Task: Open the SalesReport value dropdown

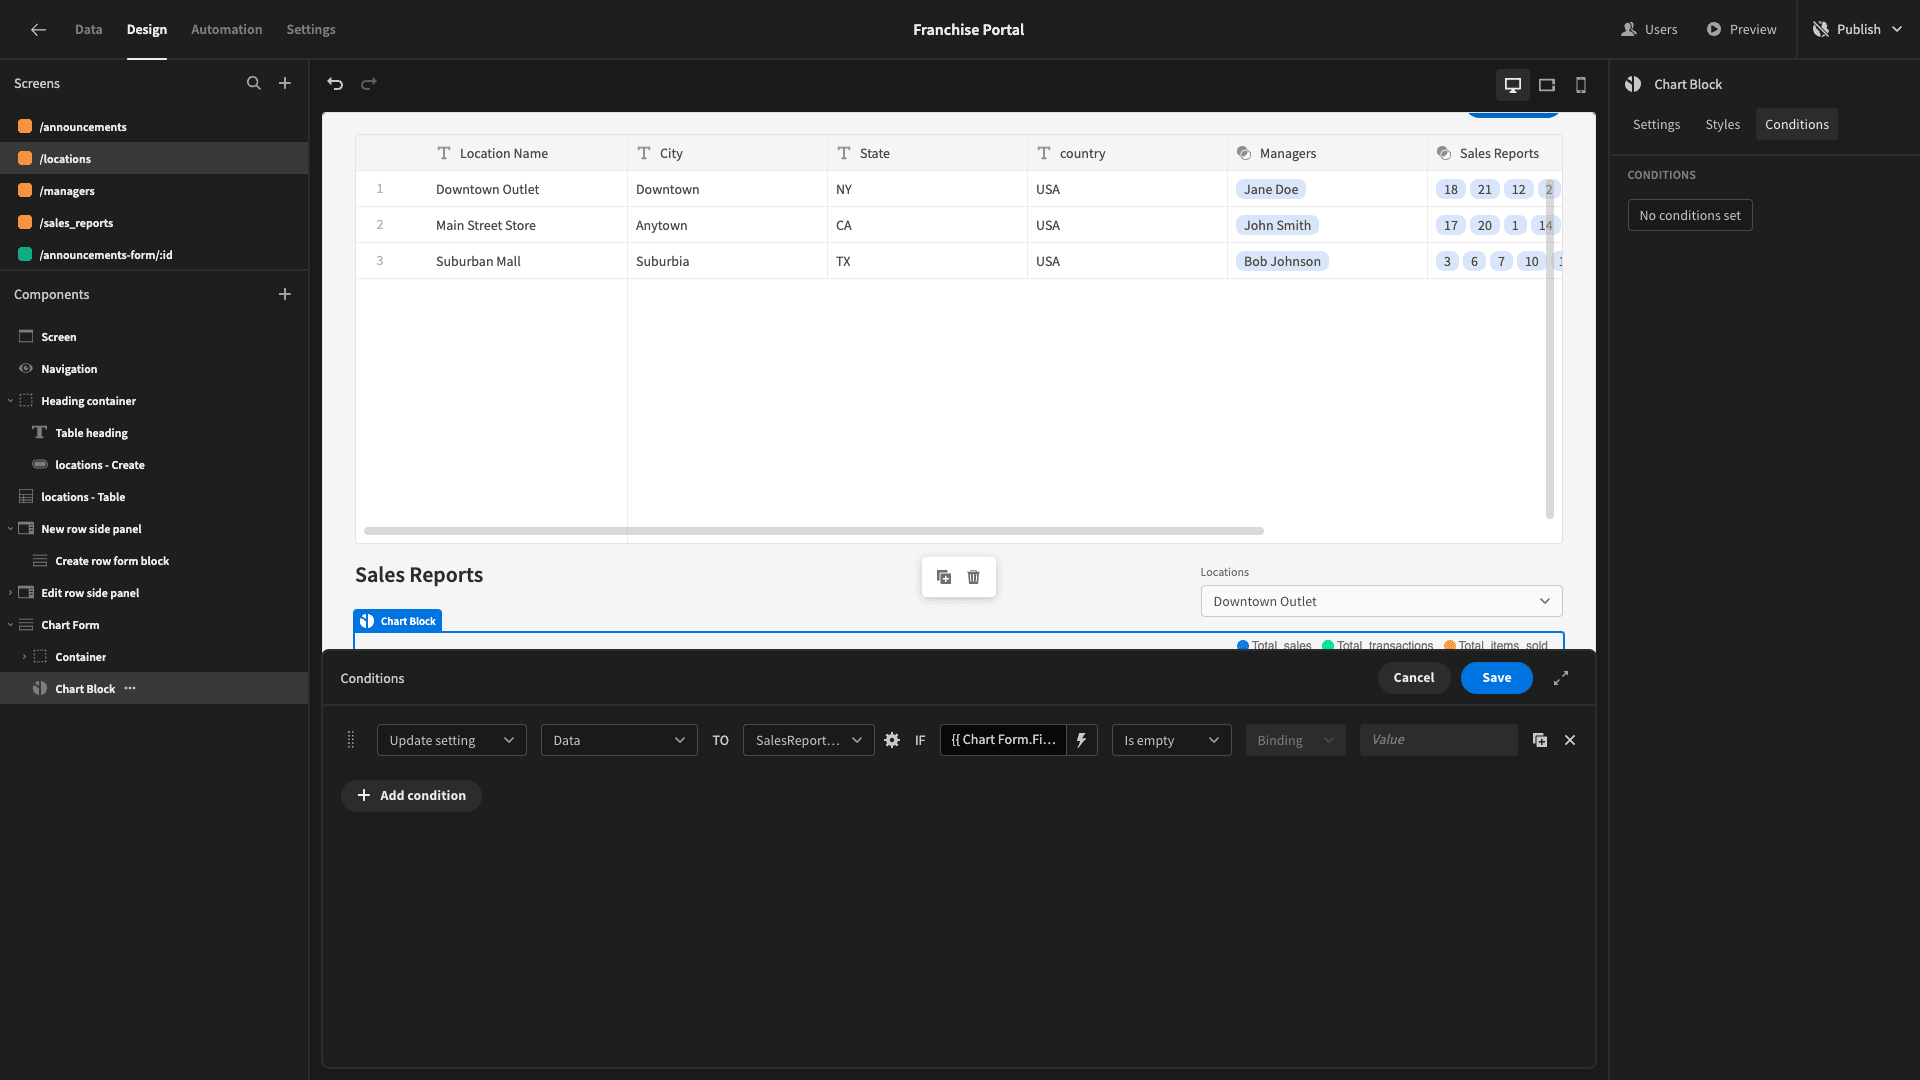Action: coord(809,741)
